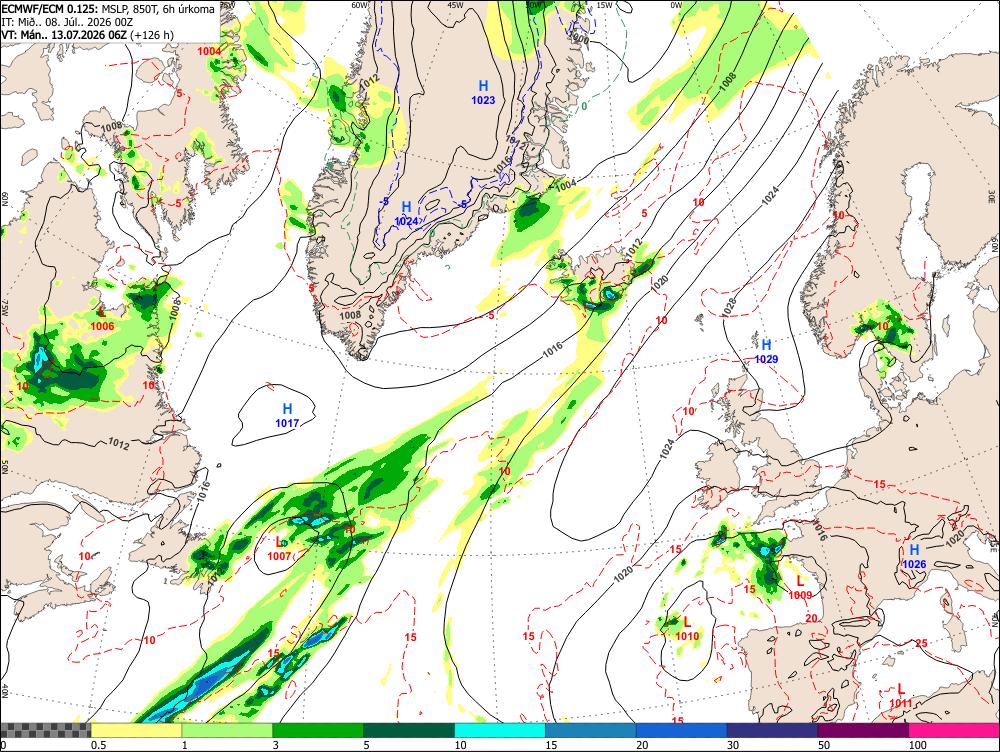The height and width of the screenshot is (752, 1000).
Task: Select the yellow 0.5–1 mm legend swatch
Action: click(x=136, y=730)
